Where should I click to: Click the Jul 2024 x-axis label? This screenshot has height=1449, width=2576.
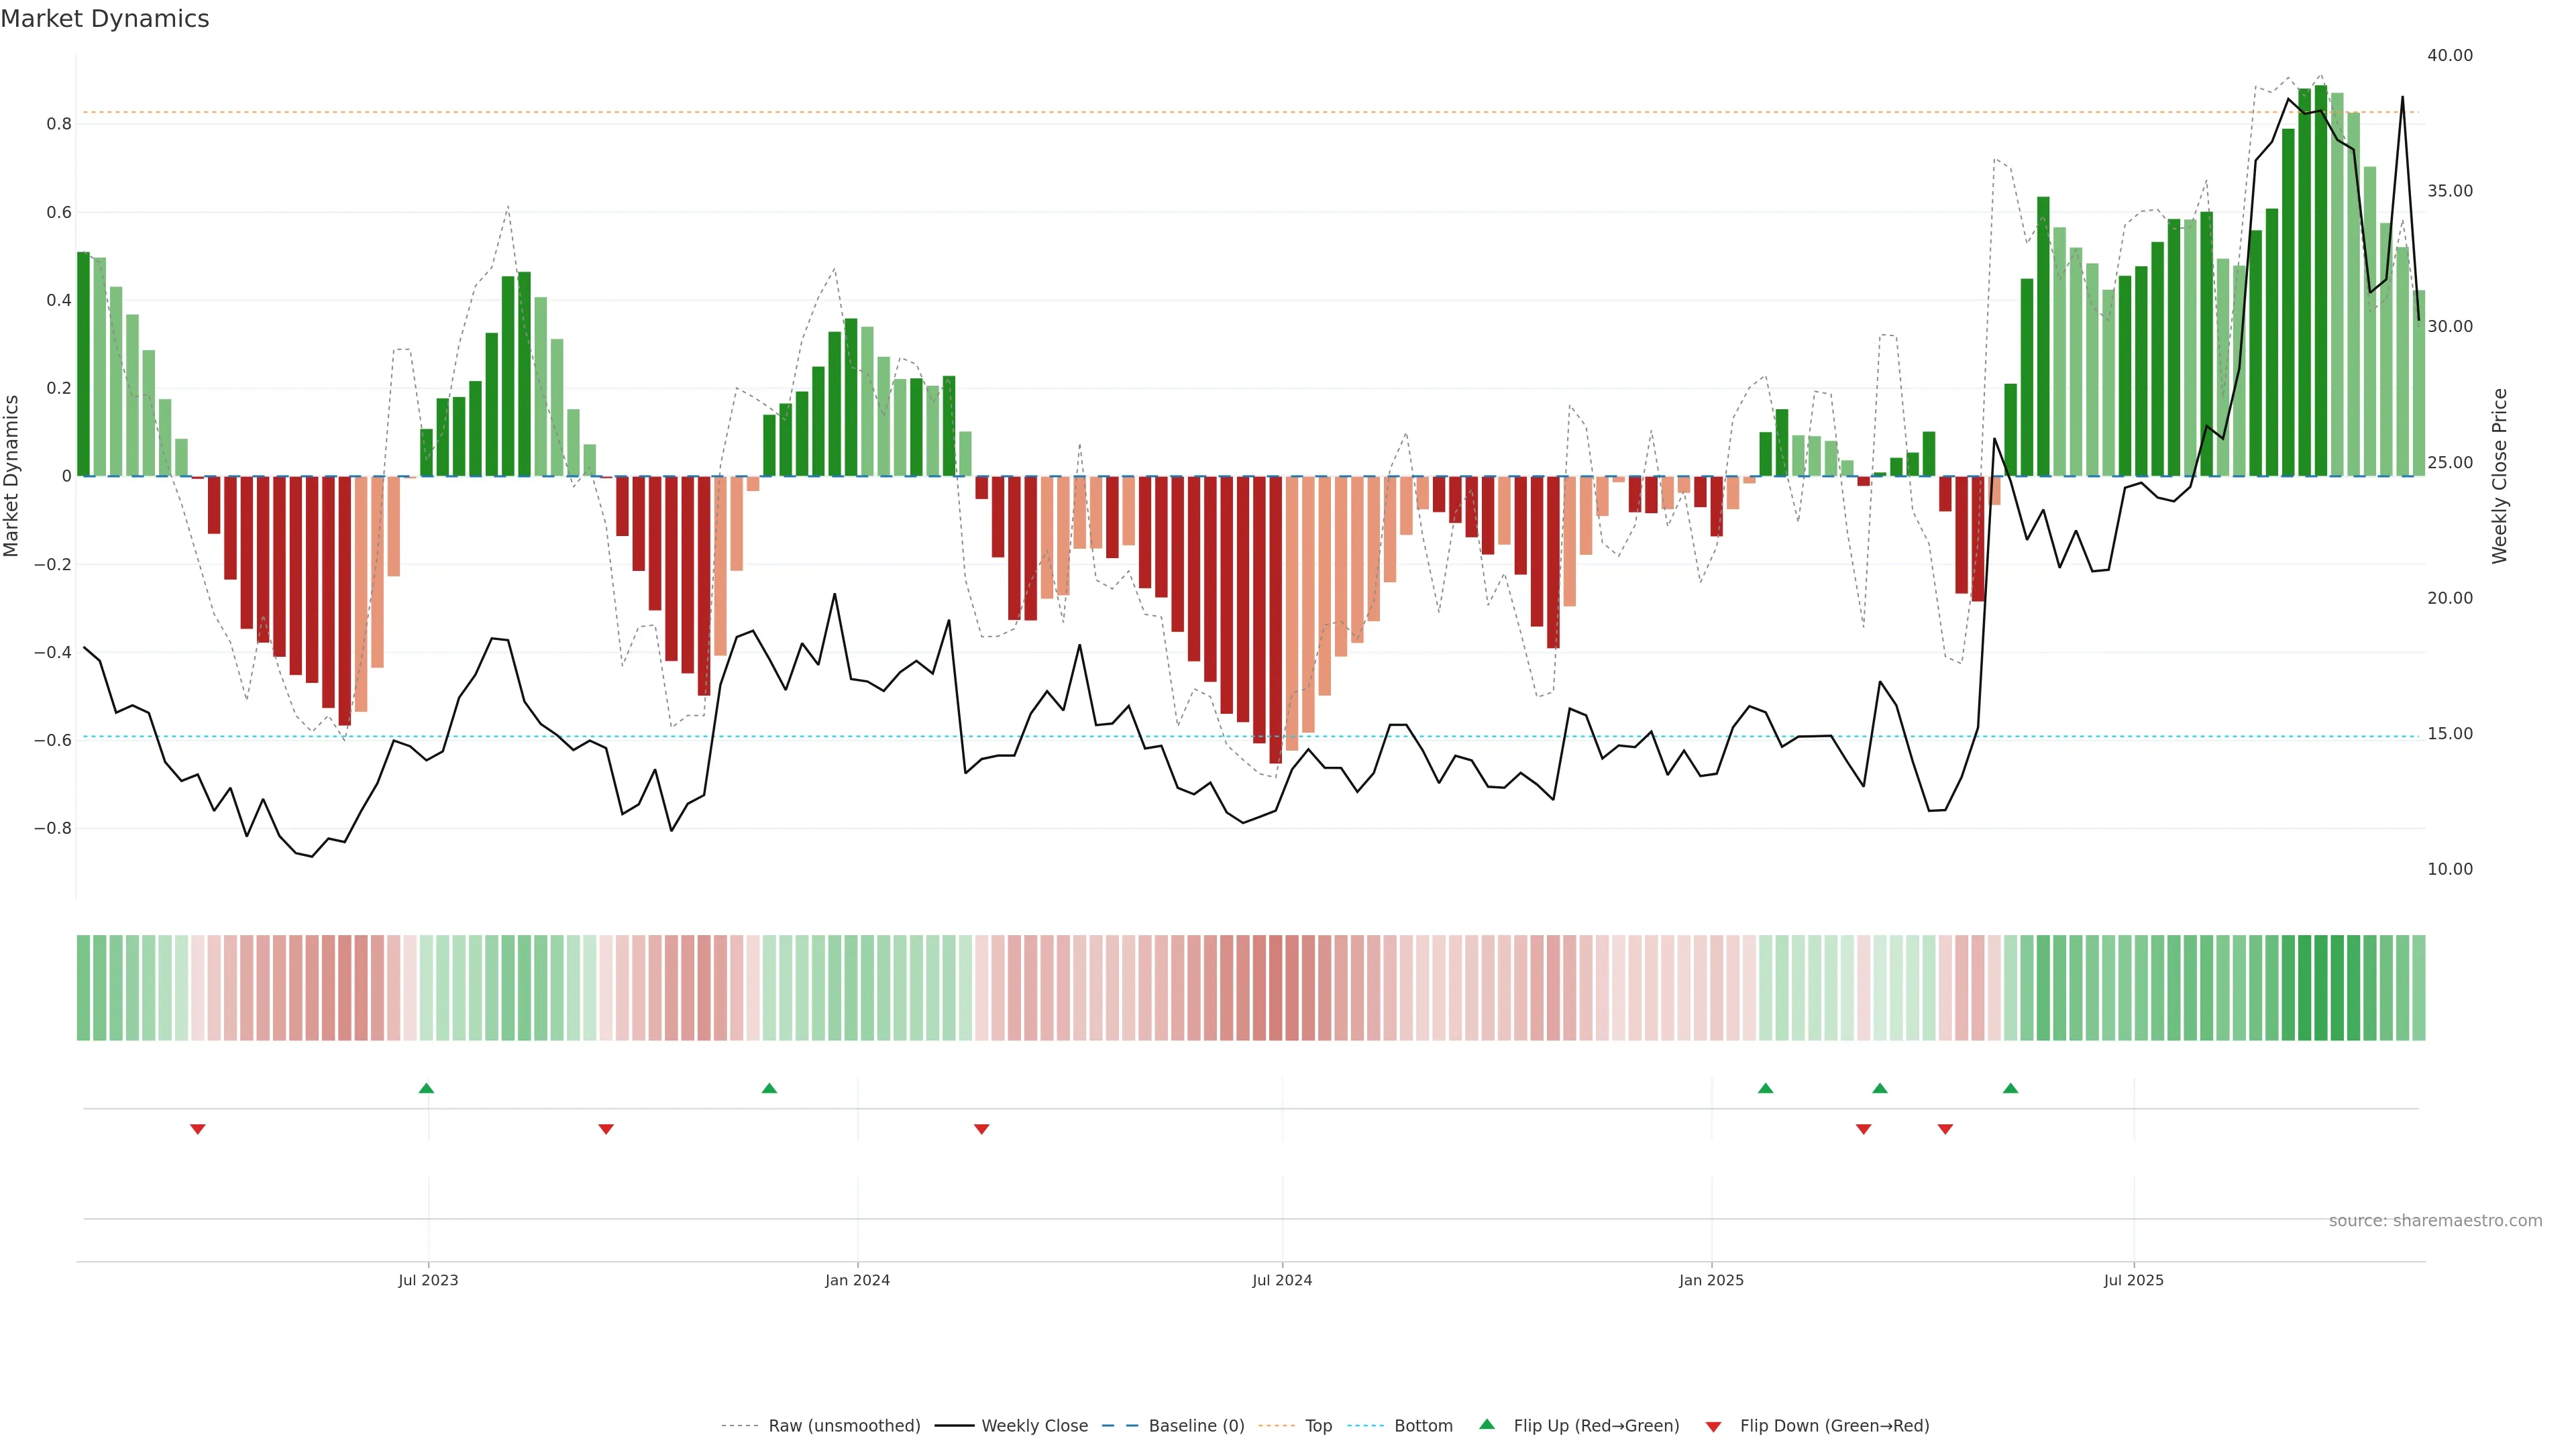(1282, 1281)
